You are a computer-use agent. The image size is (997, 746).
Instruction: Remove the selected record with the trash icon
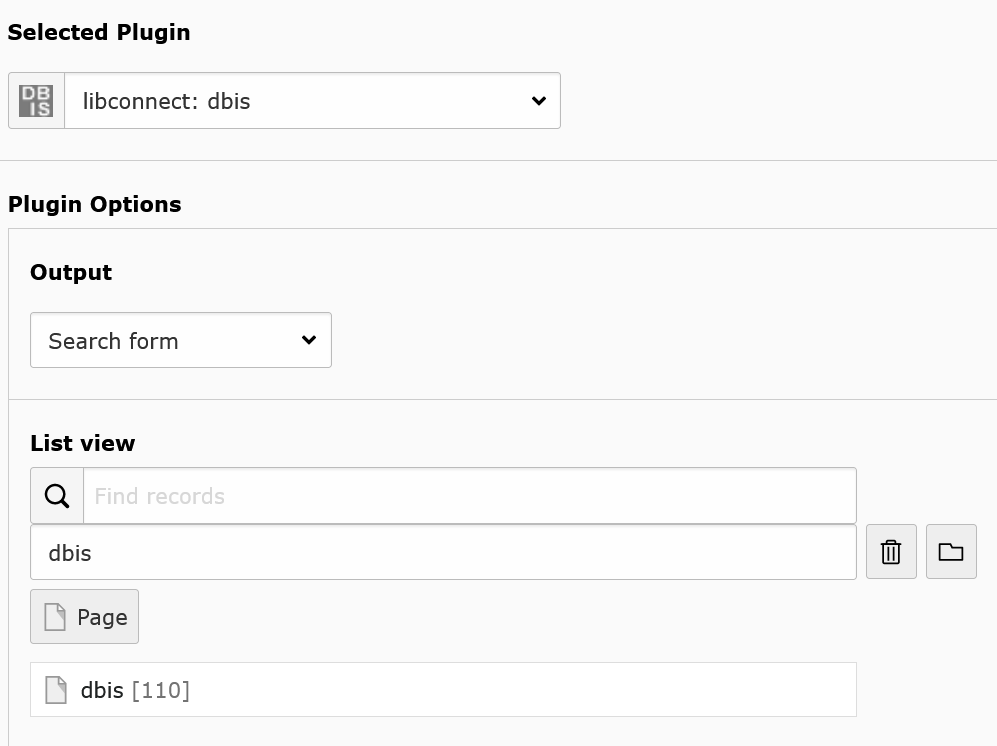[891, 552]
